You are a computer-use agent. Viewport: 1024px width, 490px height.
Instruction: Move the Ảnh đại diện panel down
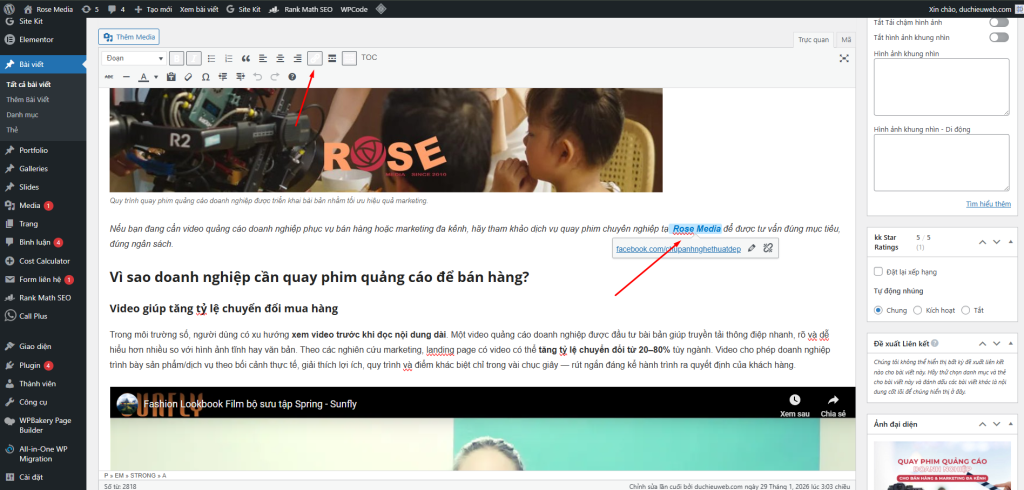click(x=997, y=424)
